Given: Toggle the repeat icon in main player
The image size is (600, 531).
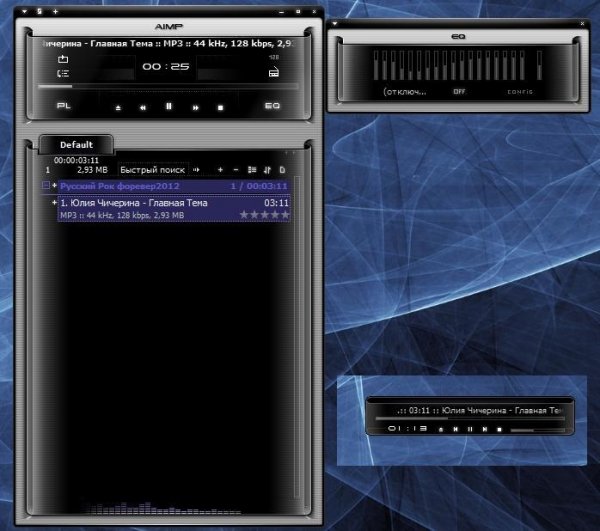Looking at the screenshot, I should point(63,59).
